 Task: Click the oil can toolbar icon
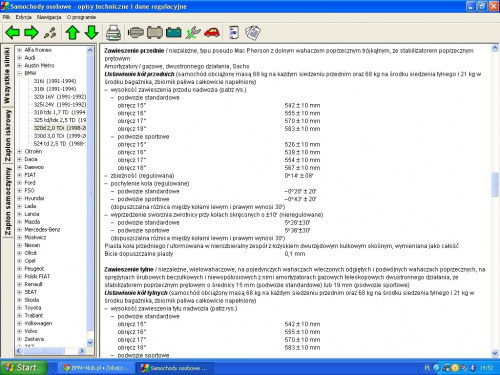click(234, 33)
